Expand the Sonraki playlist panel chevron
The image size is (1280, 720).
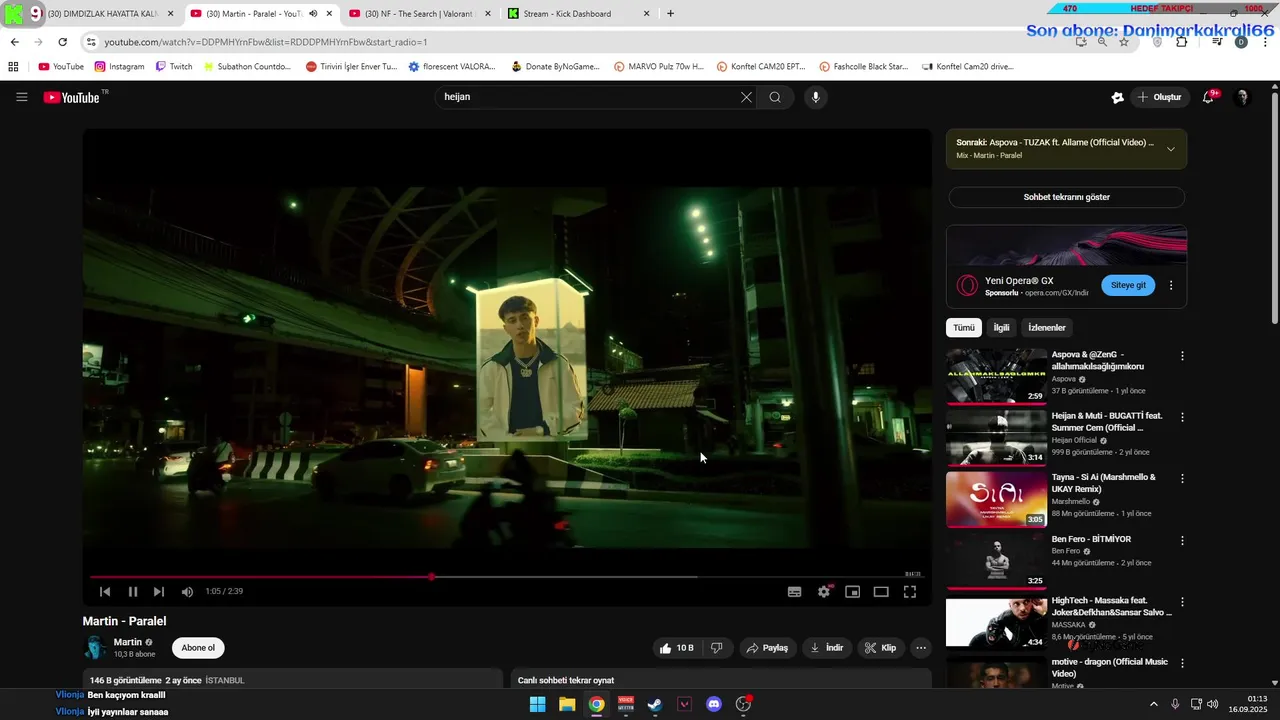click(x=1171, y=149)
